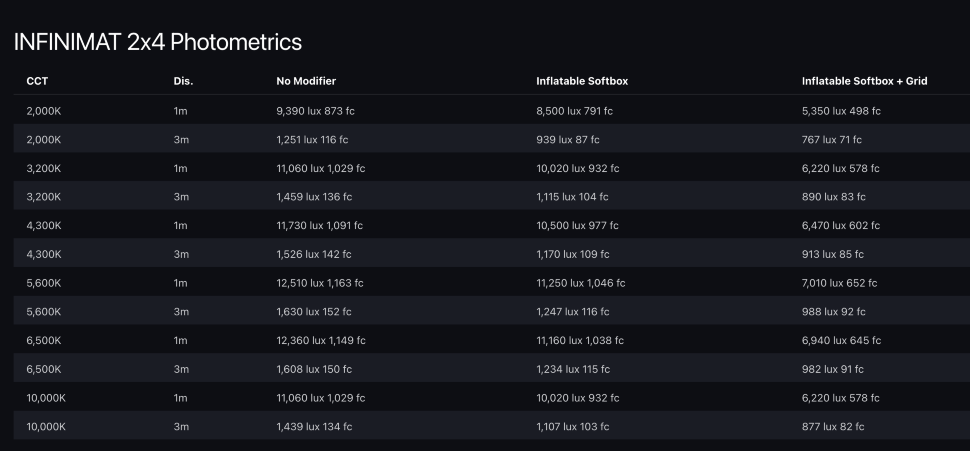Select the 1,247 lux 116 fc cell

click(573, 312)
